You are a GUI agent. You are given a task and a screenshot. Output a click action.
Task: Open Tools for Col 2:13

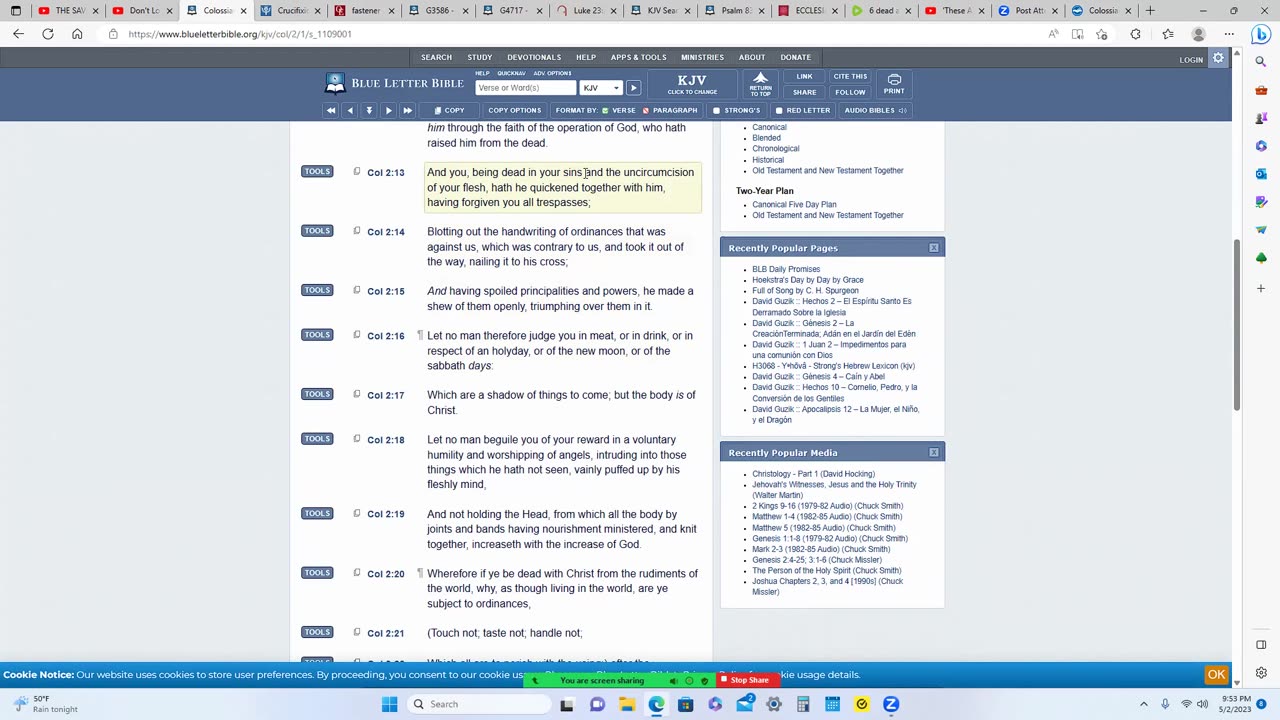(x=317, y=171)
